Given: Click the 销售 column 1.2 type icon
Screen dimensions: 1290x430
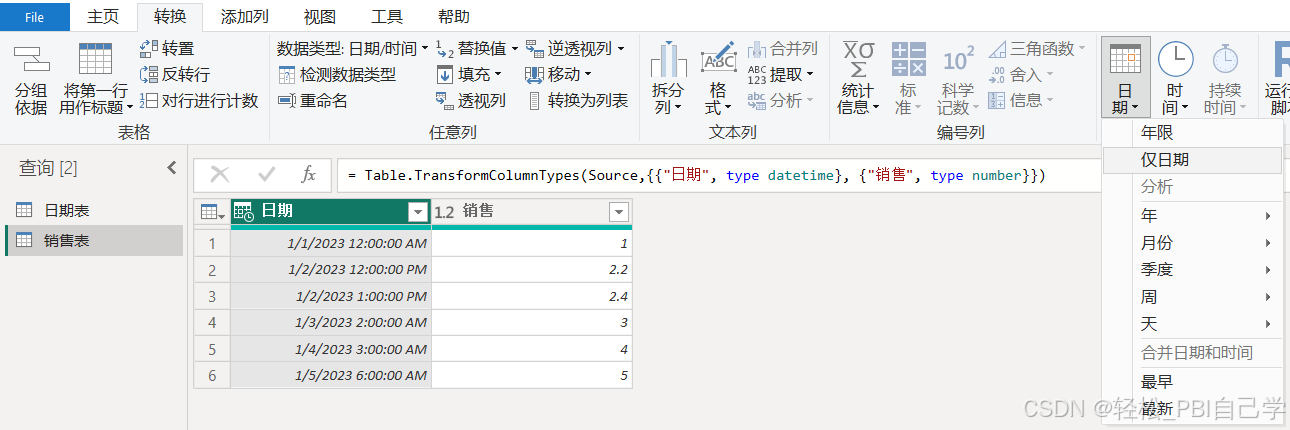Looking at the screenshot, I should tap(445, 212).
